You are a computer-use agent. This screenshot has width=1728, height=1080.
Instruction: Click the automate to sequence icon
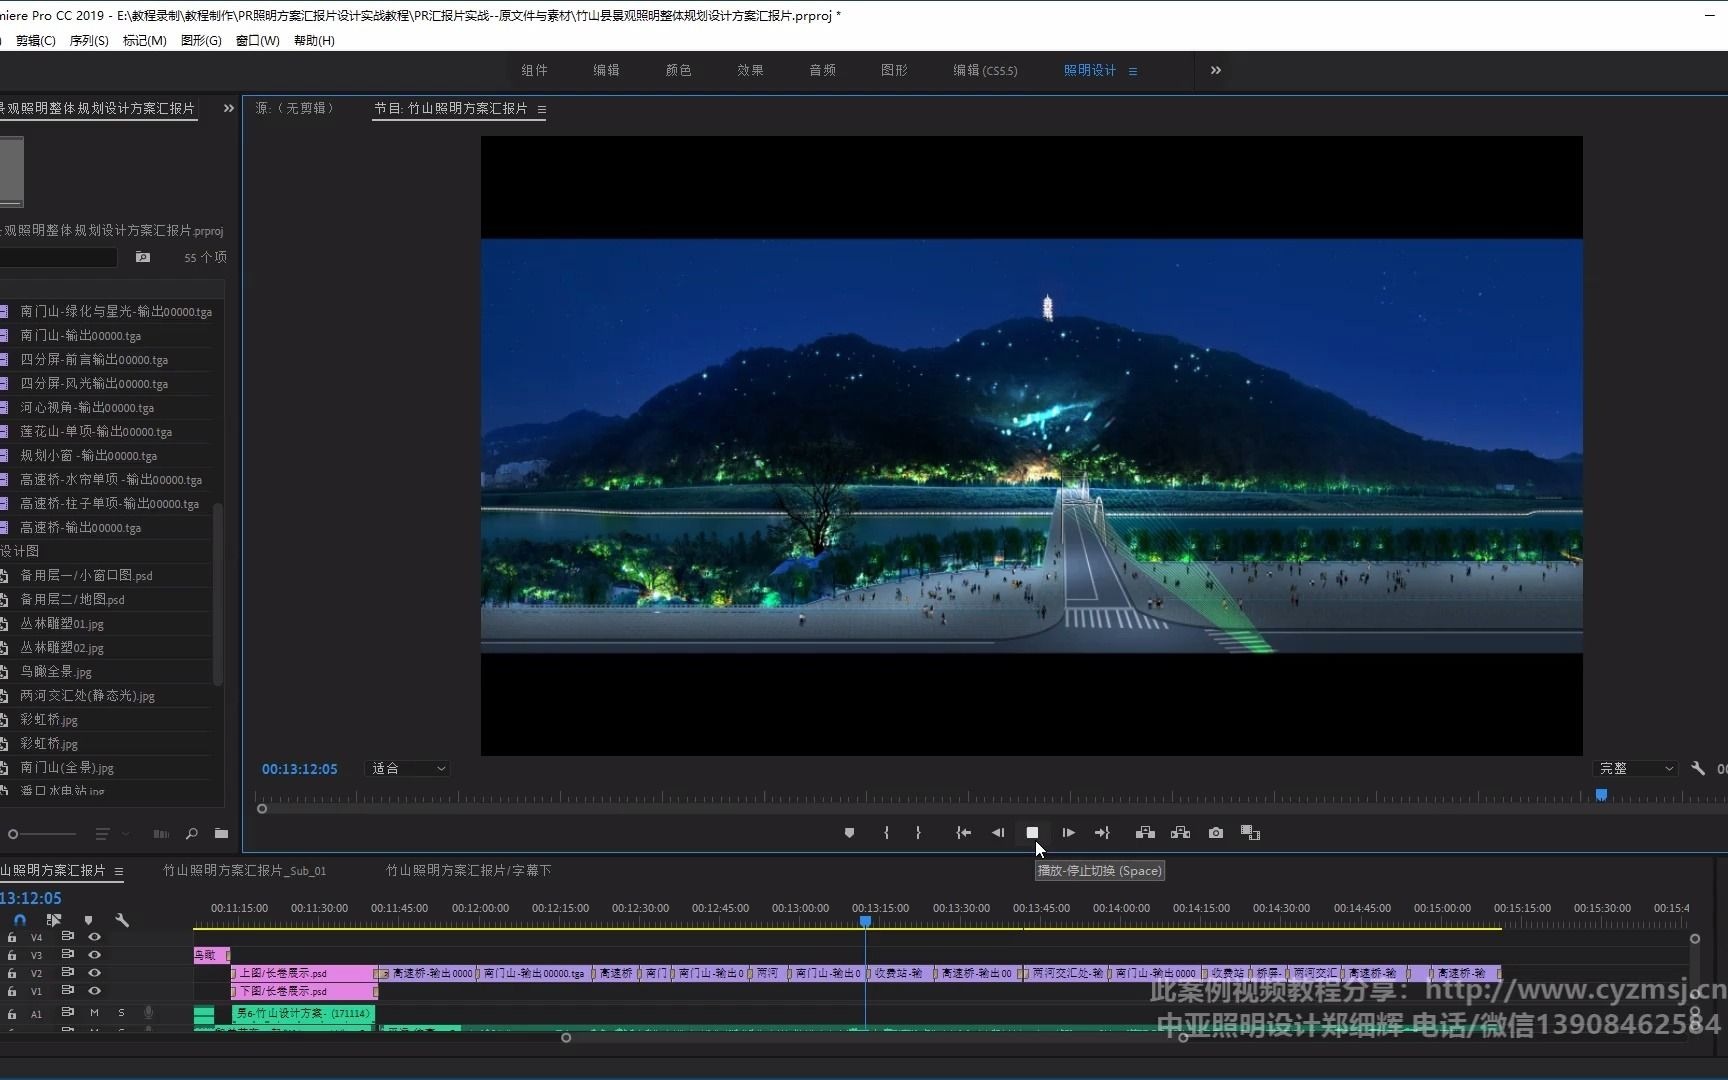161,834
